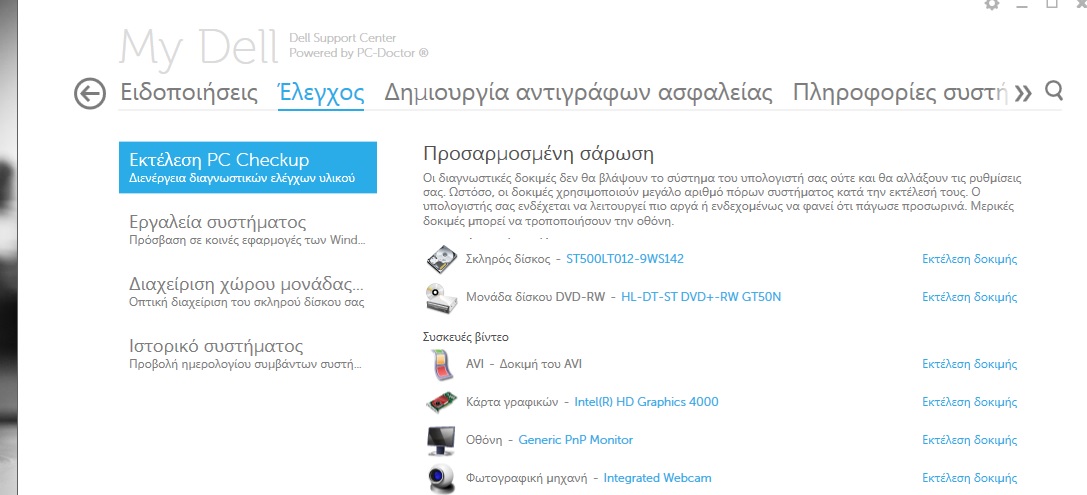Open the Πληροφορίες συστήματος tab
1087x495 pixels.
pos(900,92)
